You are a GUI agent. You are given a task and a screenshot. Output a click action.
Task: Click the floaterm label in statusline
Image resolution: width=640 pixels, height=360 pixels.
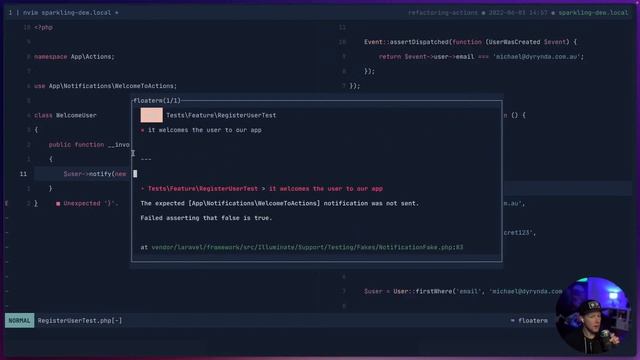point(533,320)
